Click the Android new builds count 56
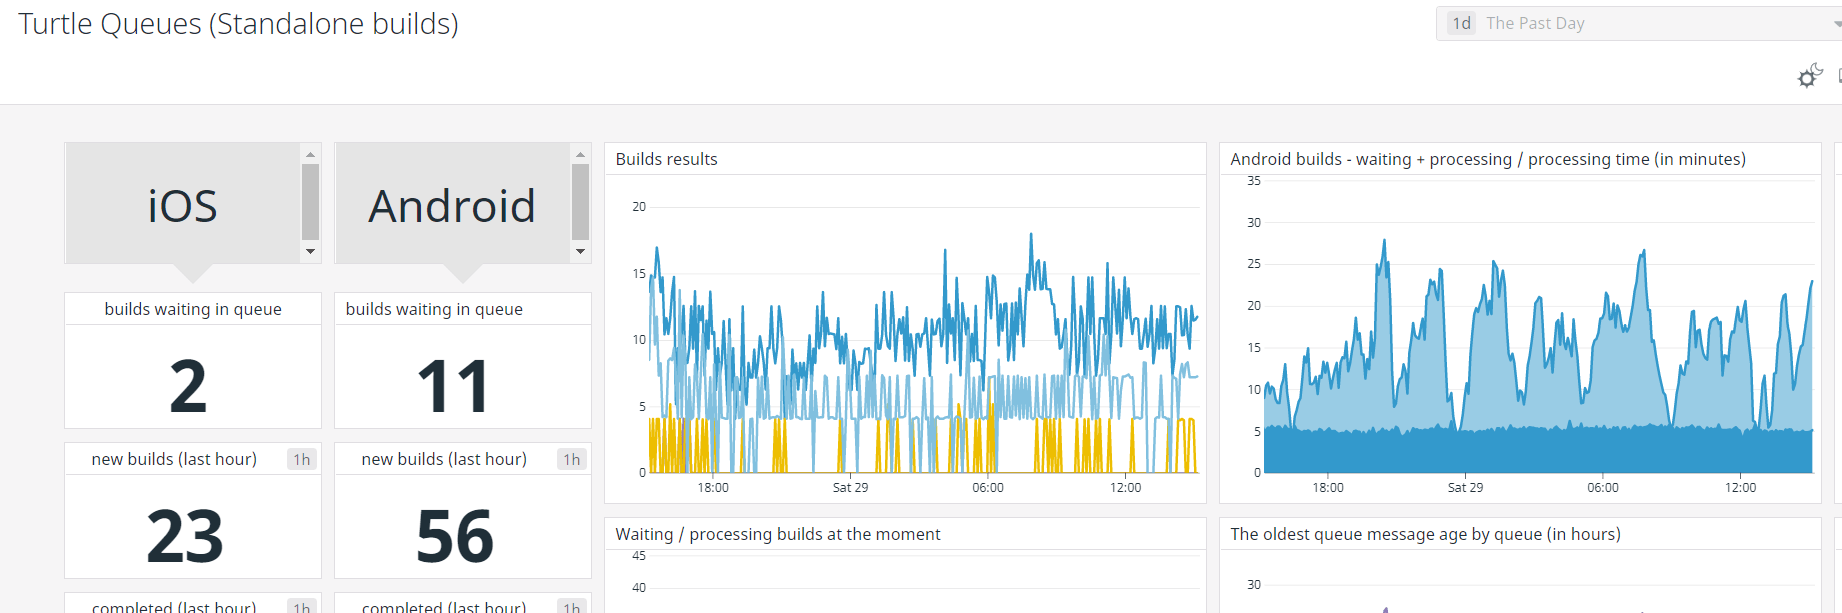The image size is (1842, 613). point(455,536)
